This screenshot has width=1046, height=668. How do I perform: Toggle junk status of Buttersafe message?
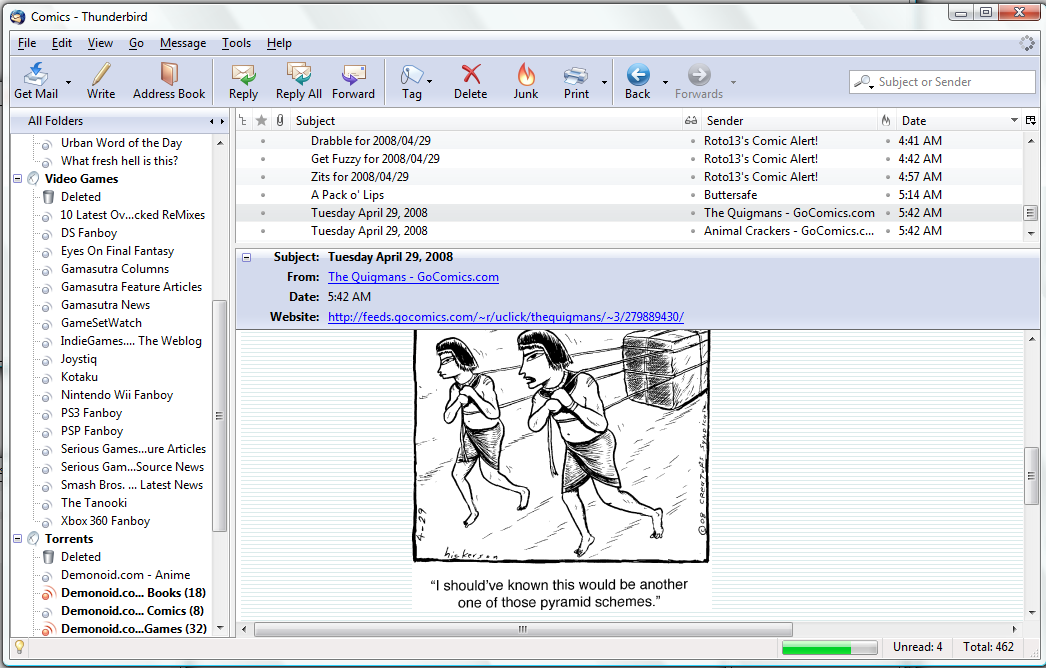click(x=887, y=195)
